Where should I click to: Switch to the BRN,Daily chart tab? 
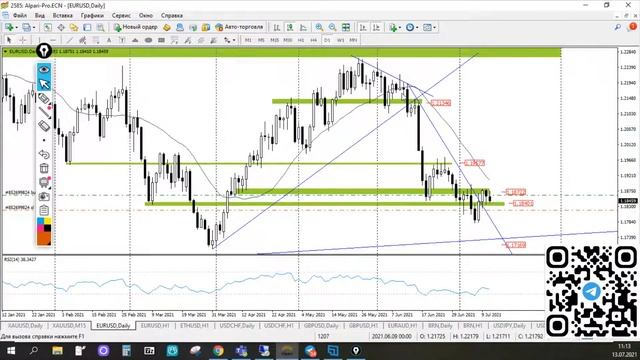click(440, 326)
